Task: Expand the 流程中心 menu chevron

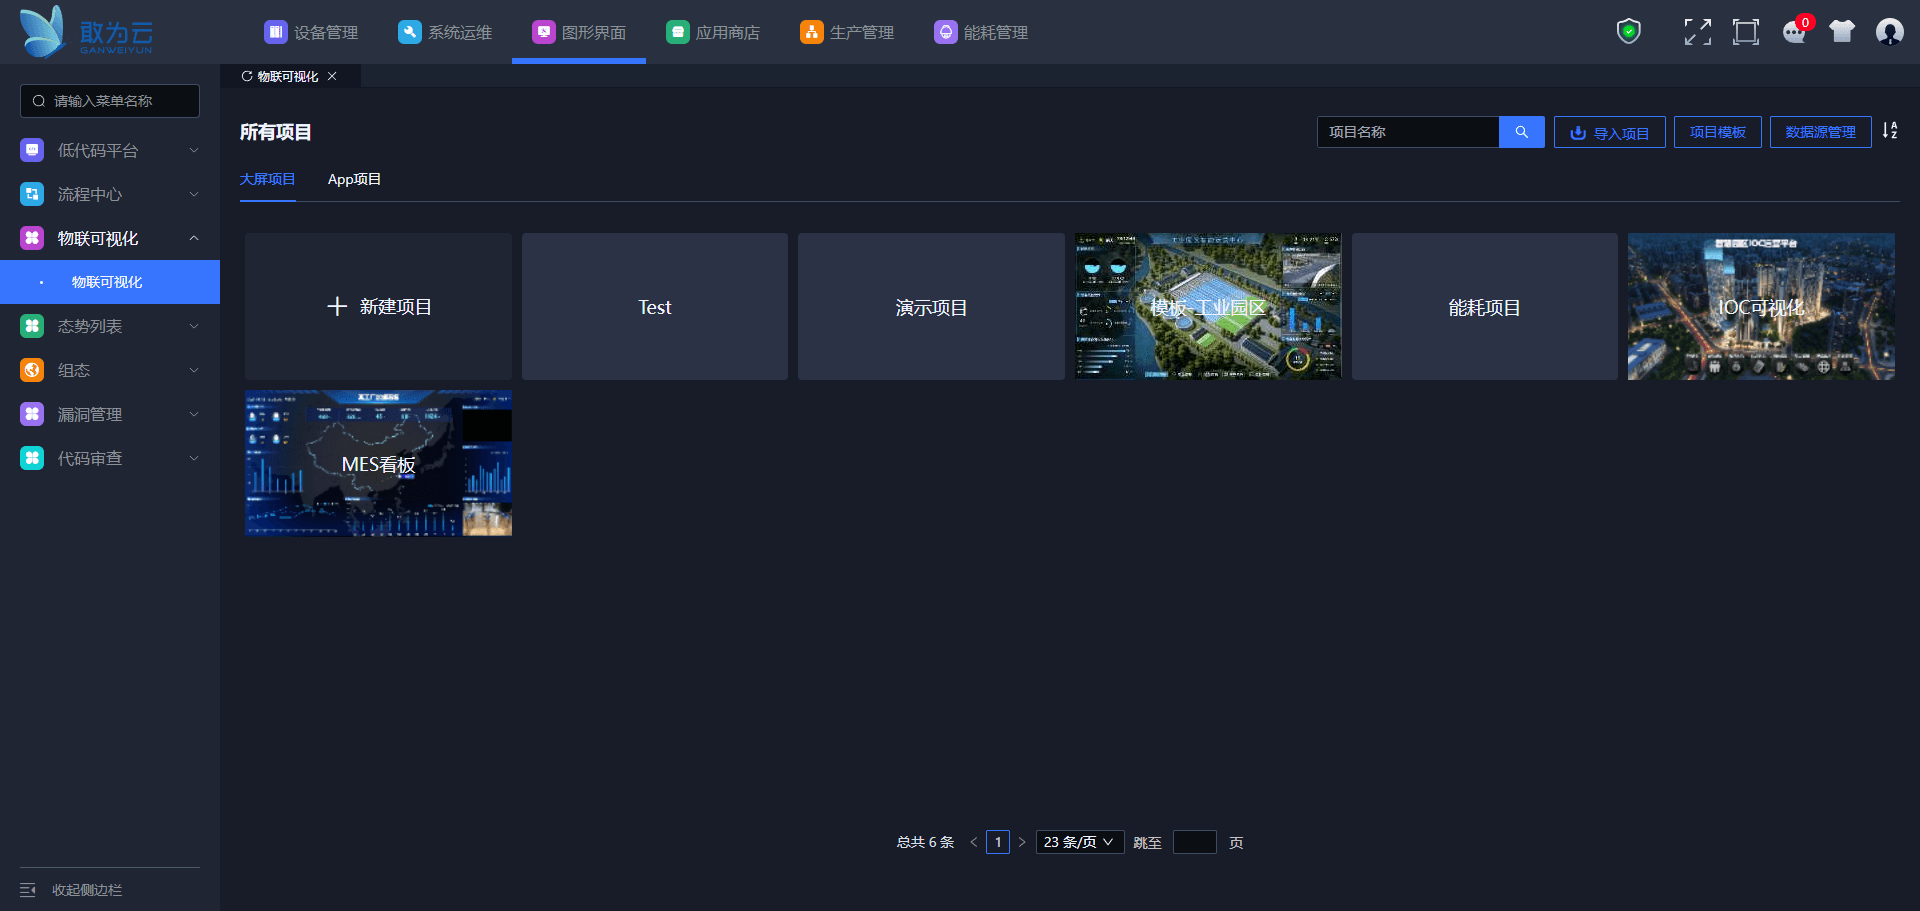Action: tap(194, 194)
